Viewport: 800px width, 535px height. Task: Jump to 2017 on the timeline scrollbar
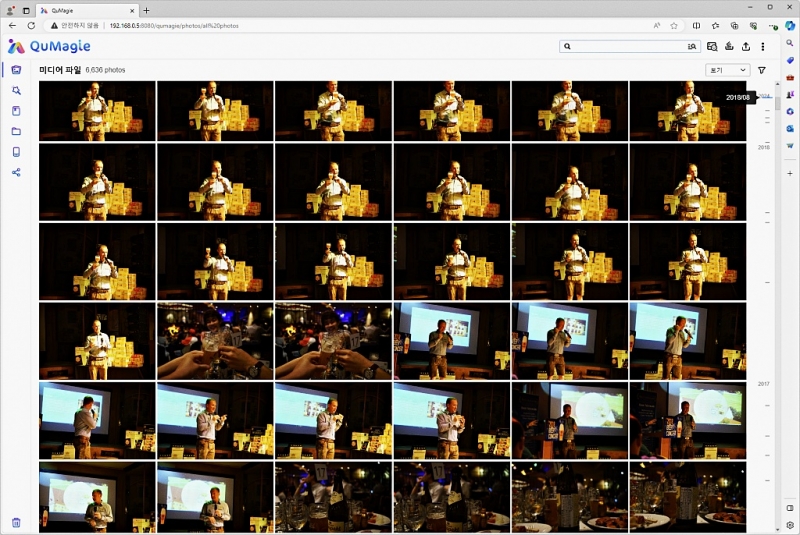tap(764, 384)
